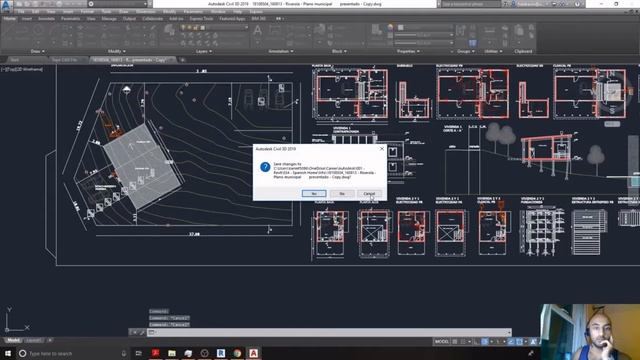Click the Group icon in Groups panel

[461, 30]
